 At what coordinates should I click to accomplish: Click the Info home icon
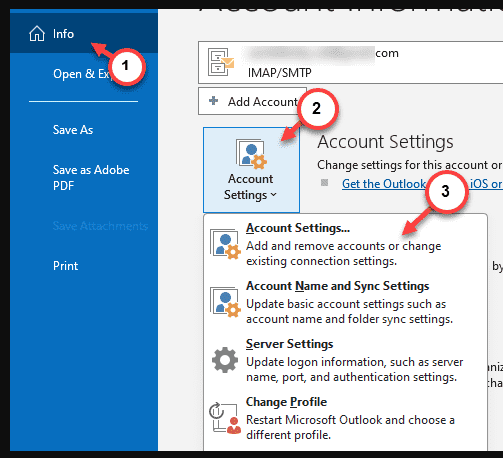(37, 33)
